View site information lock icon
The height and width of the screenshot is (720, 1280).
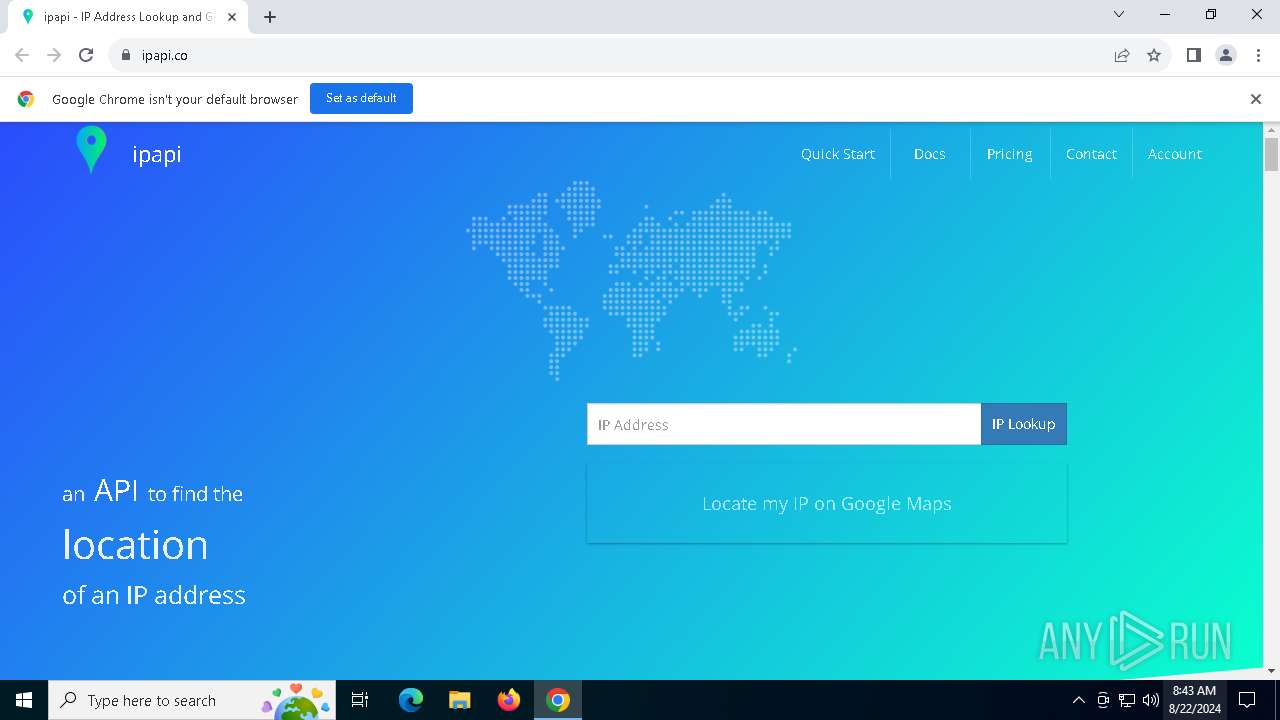tap(125, 56)
